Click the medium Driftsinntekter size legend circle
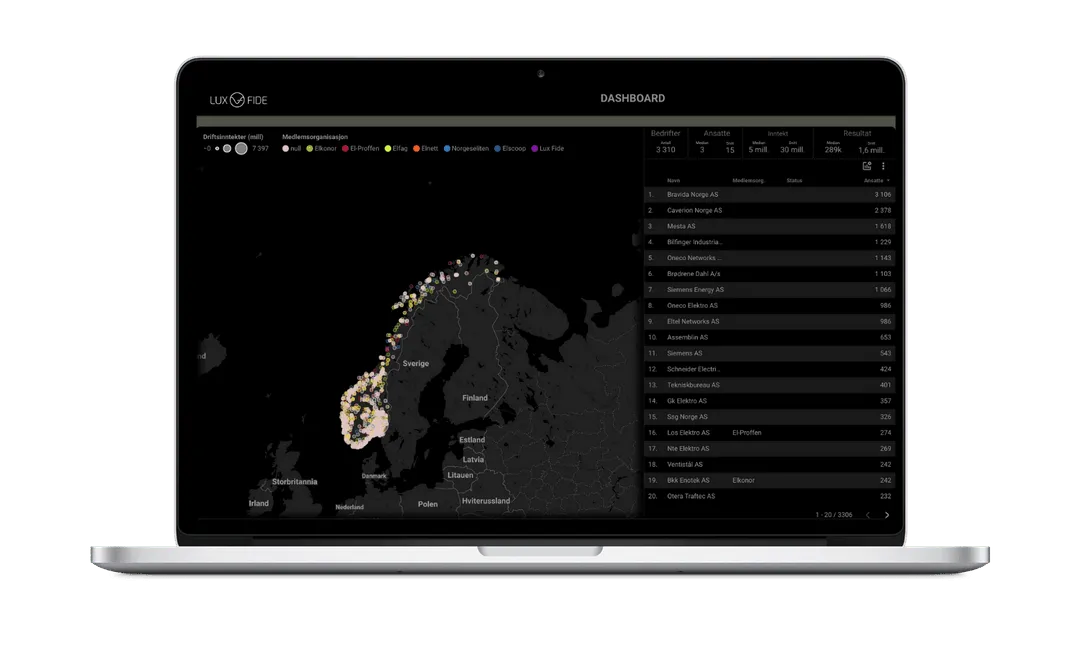 (227, 148)
